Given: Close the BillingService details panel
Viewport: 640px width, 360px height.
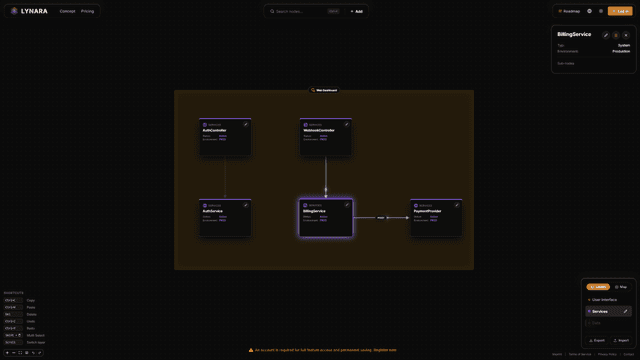Looking at the screenshot, I should pos(626,35).
